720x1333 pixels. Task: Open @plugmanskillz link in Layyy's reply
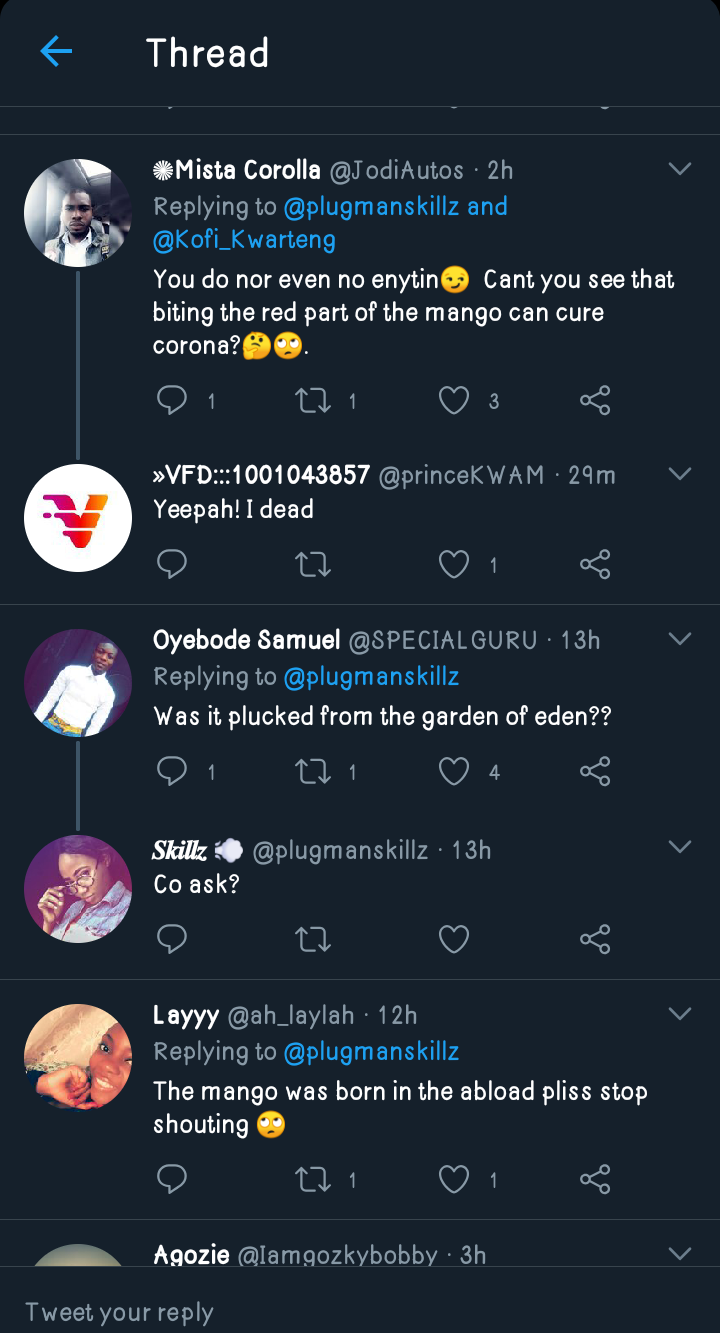coord(371,1052)
